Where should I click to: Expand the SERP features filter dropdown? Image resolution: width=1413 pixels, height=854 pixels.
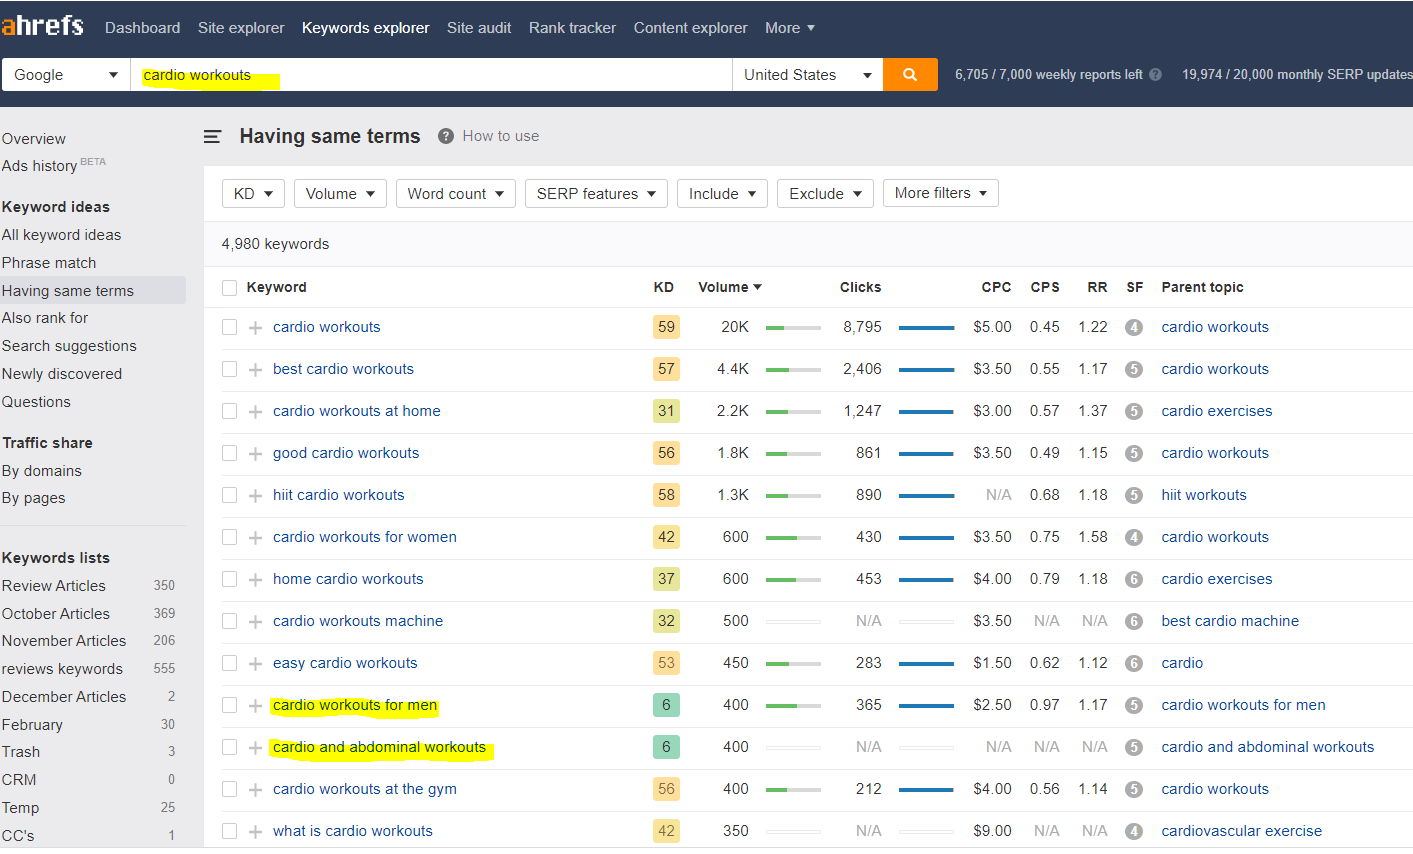click(x=596, y=194)
